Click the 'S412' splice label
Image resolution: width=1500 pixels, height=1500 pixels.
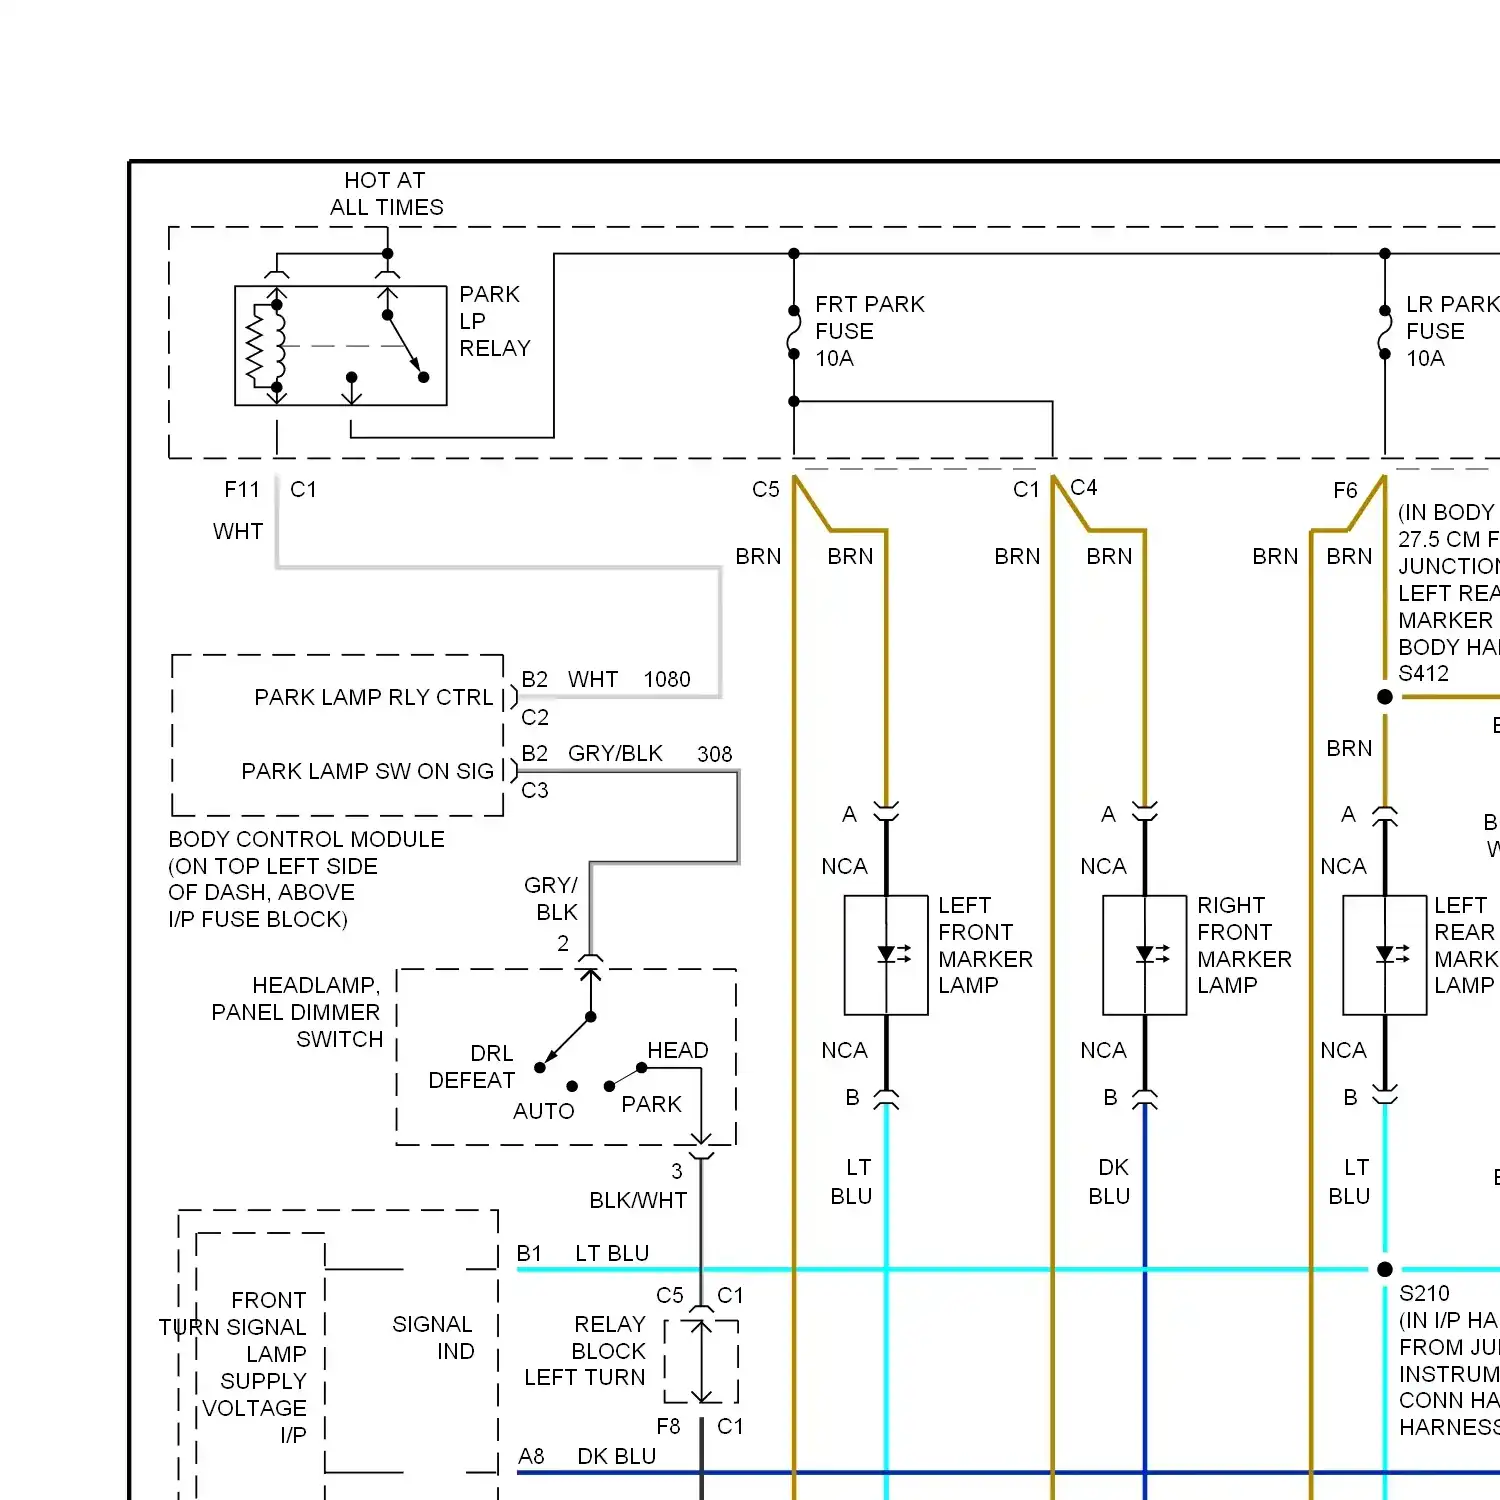1424,674
